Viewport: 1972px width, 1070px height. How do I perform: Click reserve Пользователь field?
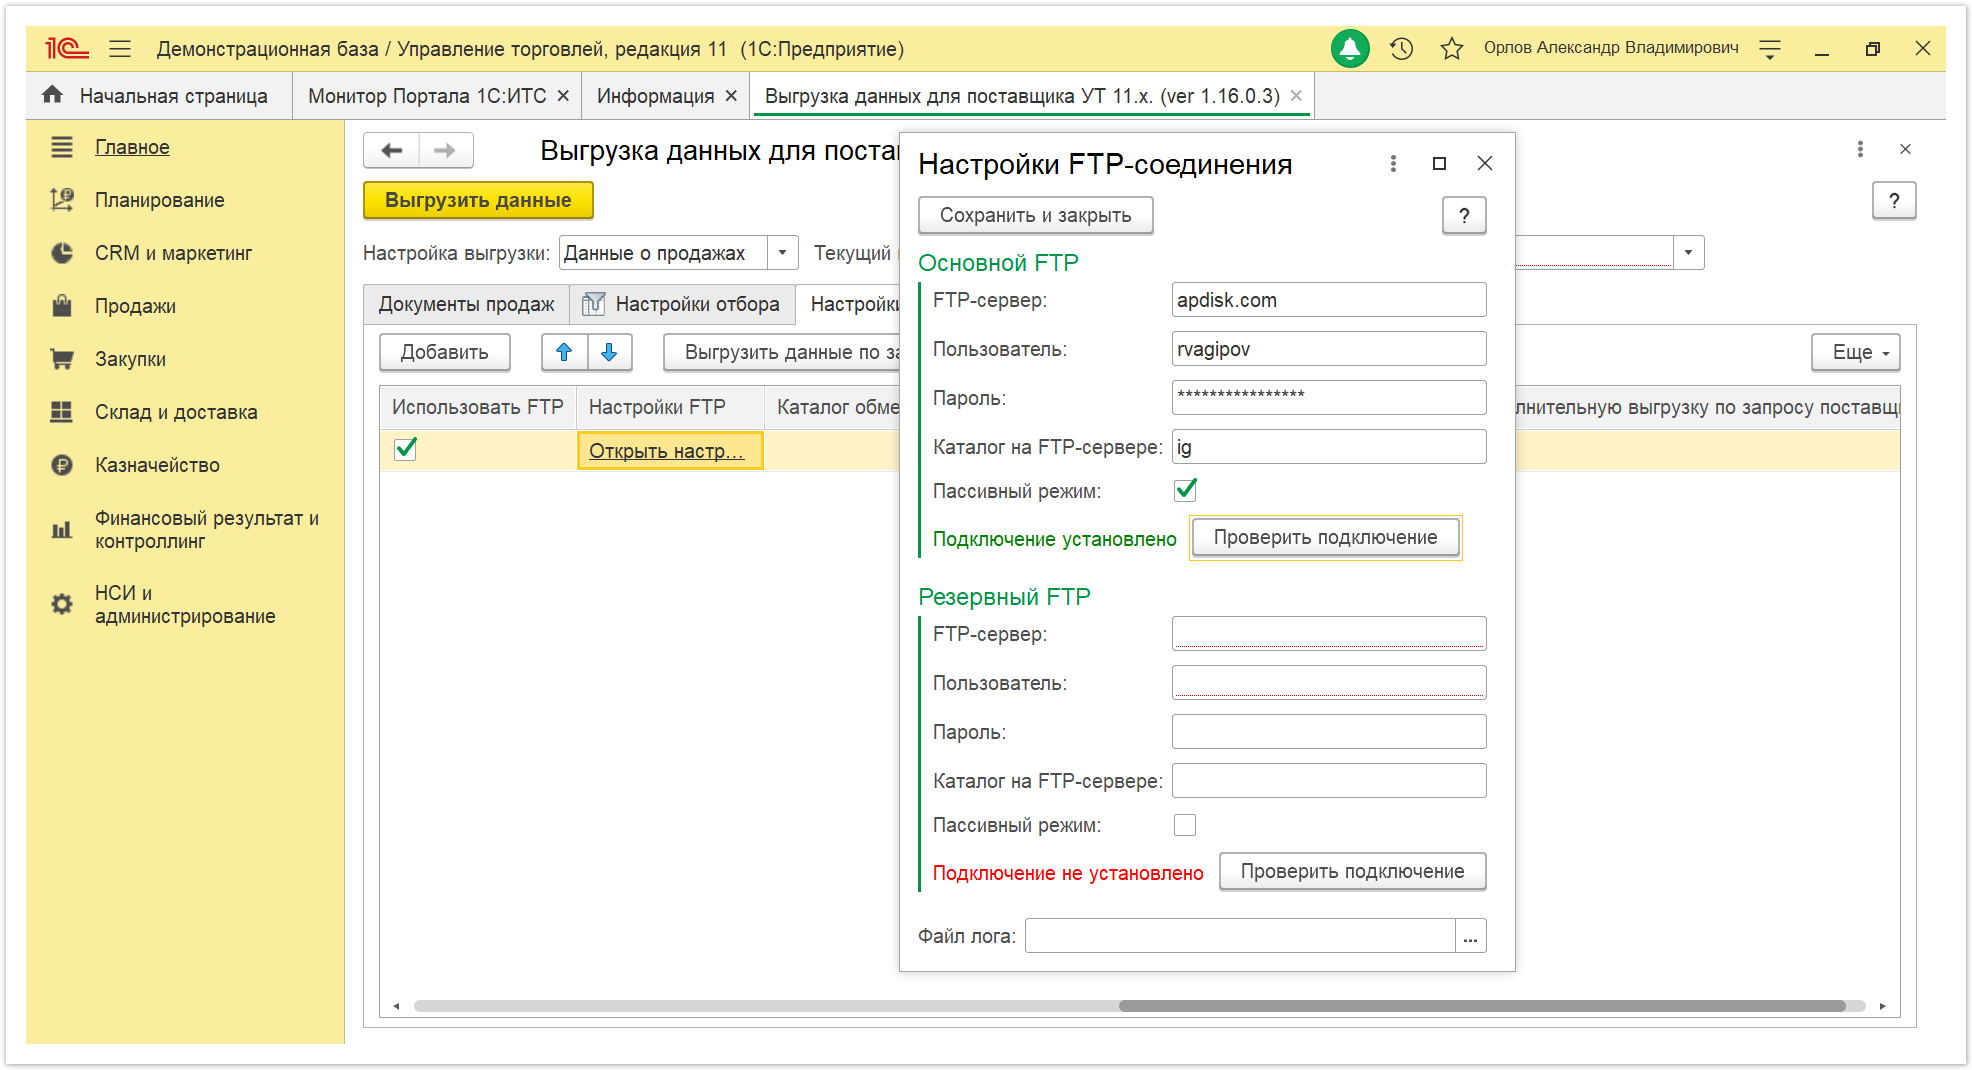1329,683
